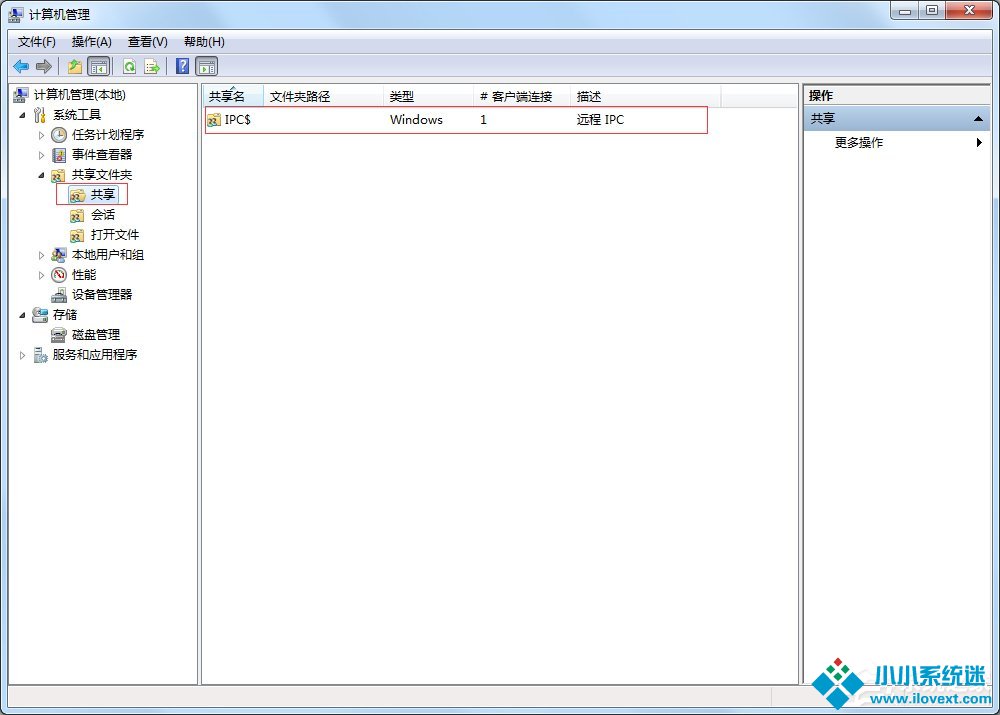Expand the 本地用户和组 node

pos(41,255)
